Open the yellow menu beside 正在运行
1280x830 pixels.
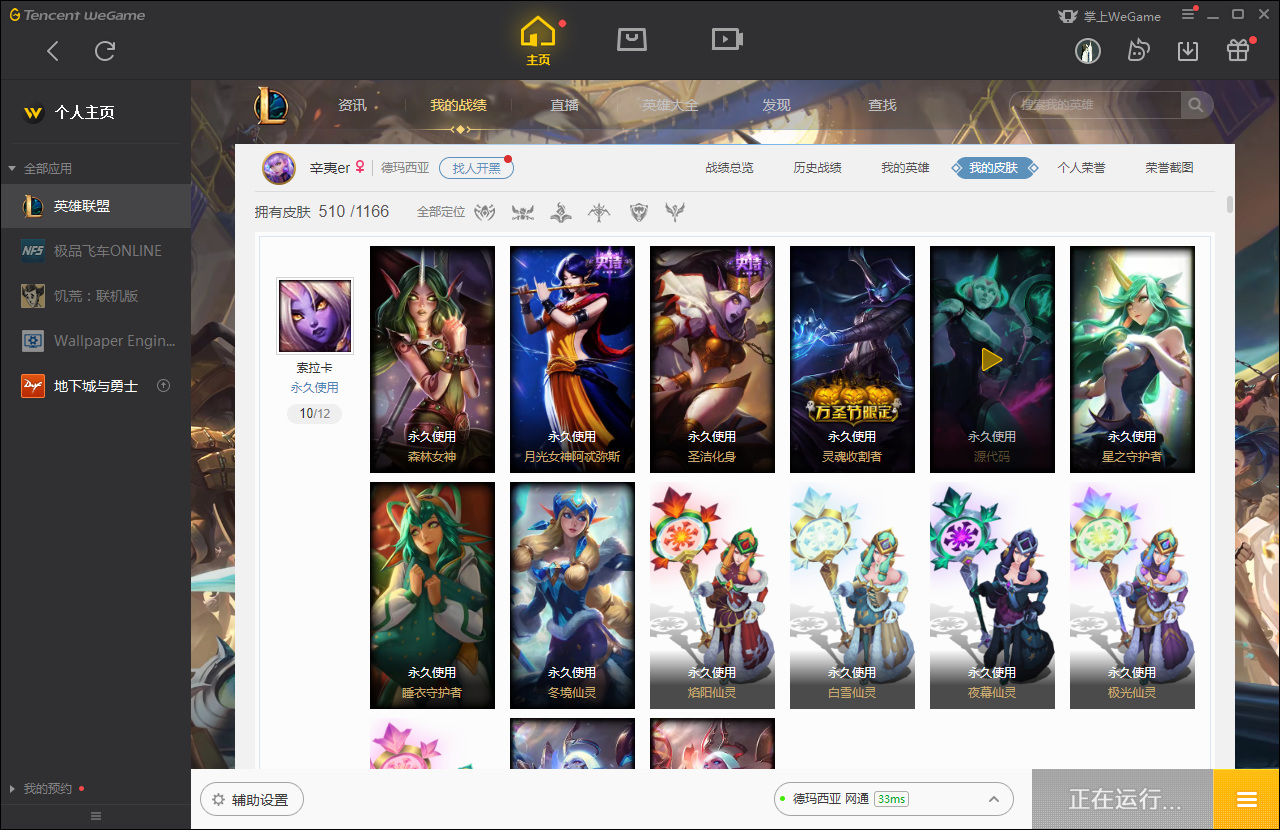pos(1246,799)
